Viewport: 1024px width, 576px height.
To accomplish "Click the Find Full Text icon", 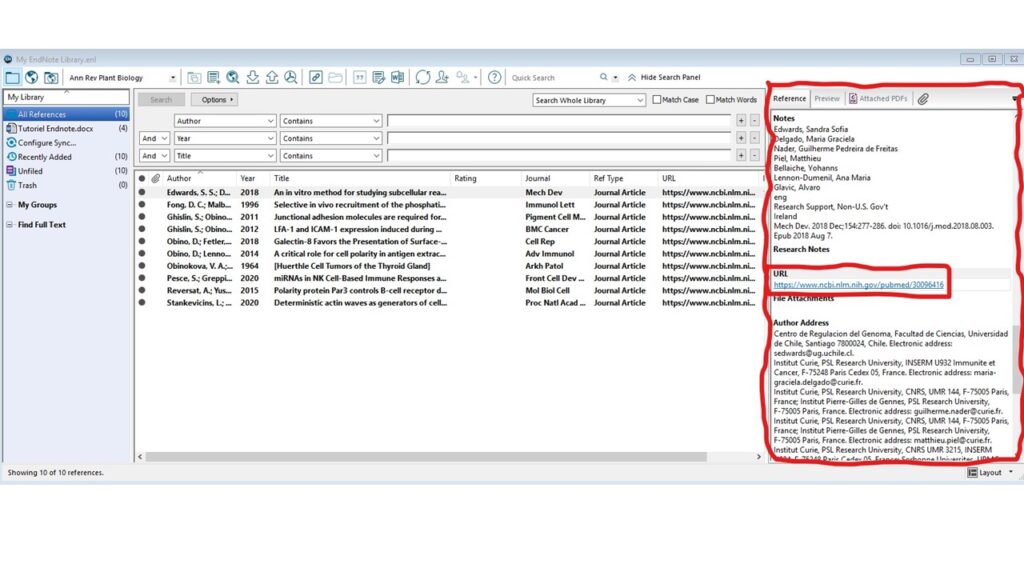I will [290, 77].
